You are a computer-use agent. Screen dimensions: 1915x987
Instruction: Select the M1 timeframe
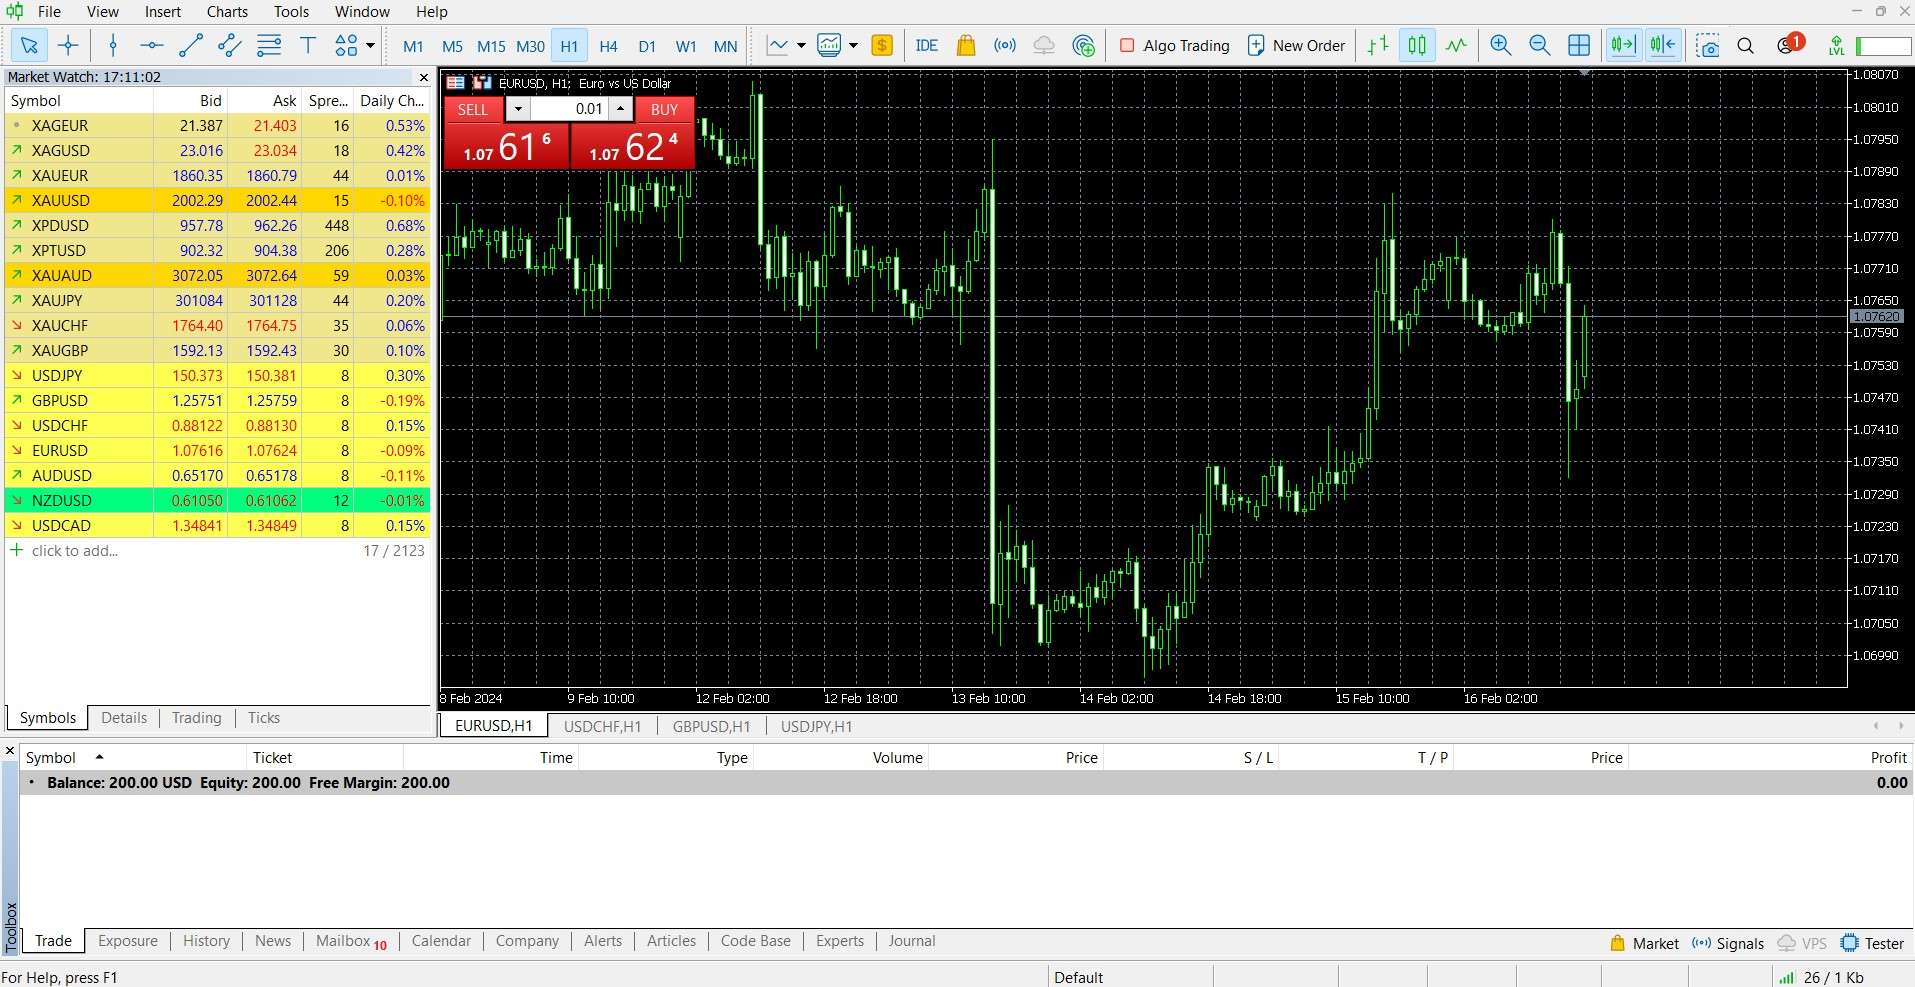(x=413, y=46)
